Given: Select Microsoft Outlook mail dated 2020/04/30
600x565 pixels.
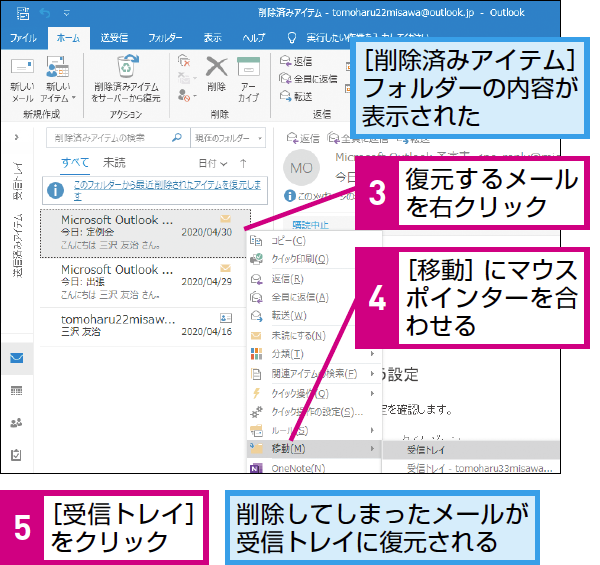Looking at the screenshot, I should point(145,233).
